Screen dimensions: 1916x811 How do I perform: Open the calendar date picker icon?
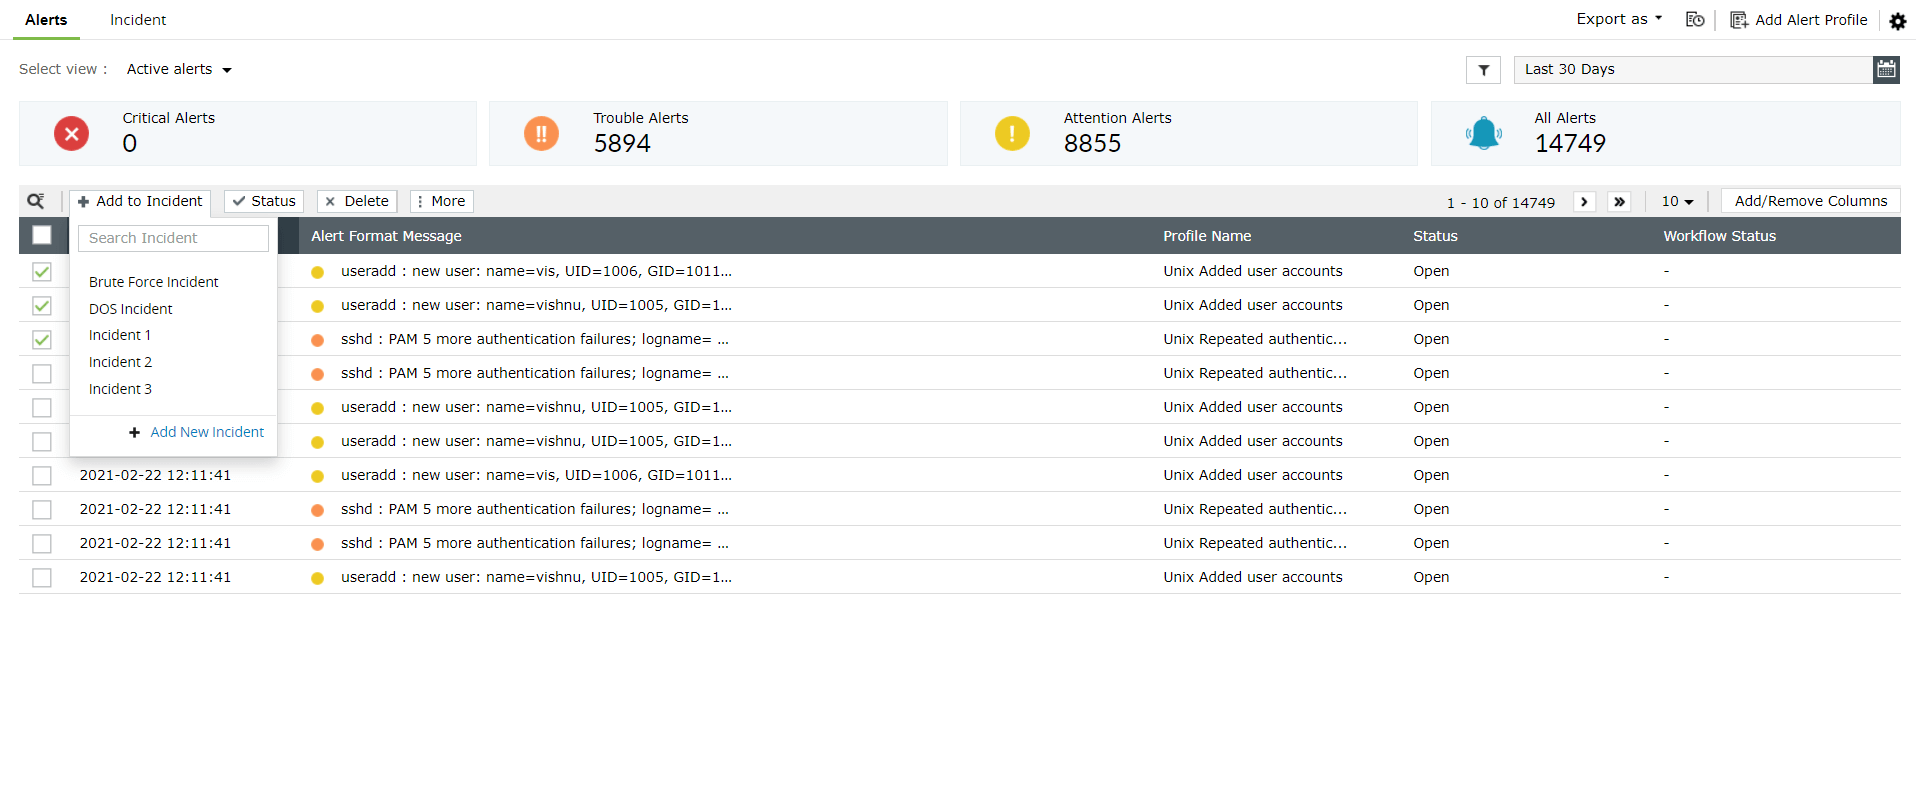pos(1886,69)
